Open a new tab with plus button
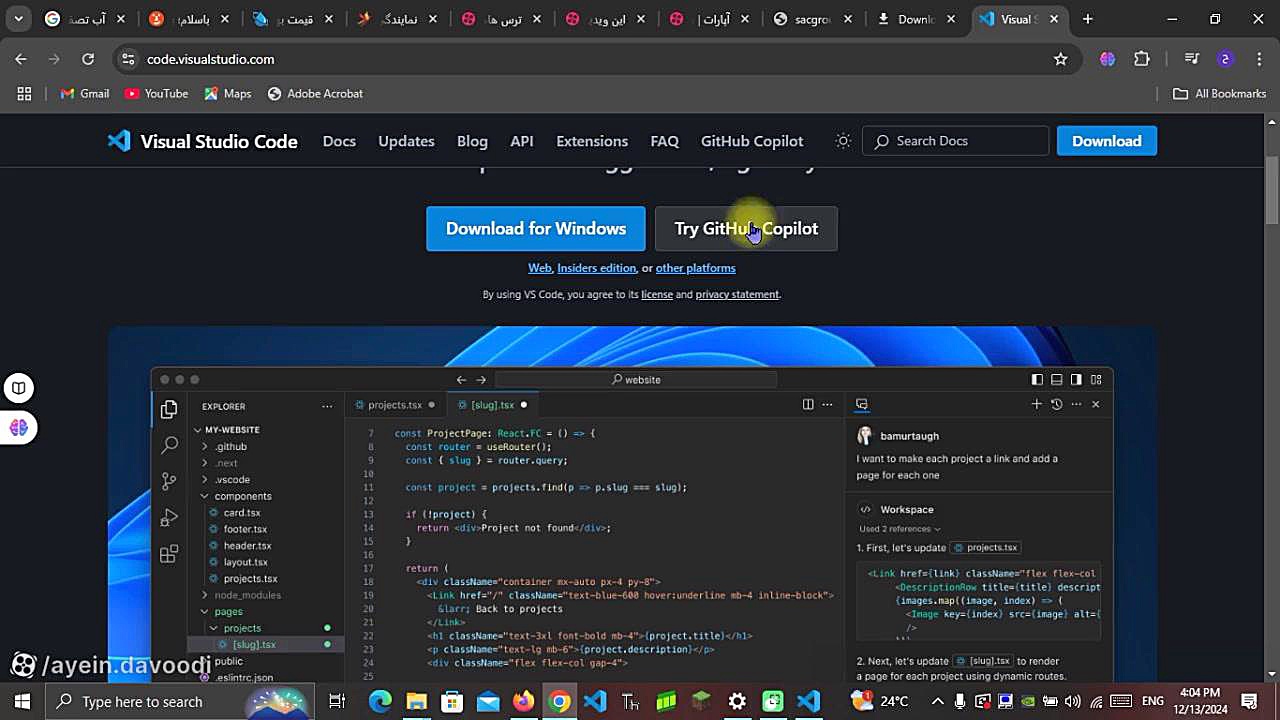Image resolution: width=1280 pixels, height=720 pixels. pos(1088,19)
